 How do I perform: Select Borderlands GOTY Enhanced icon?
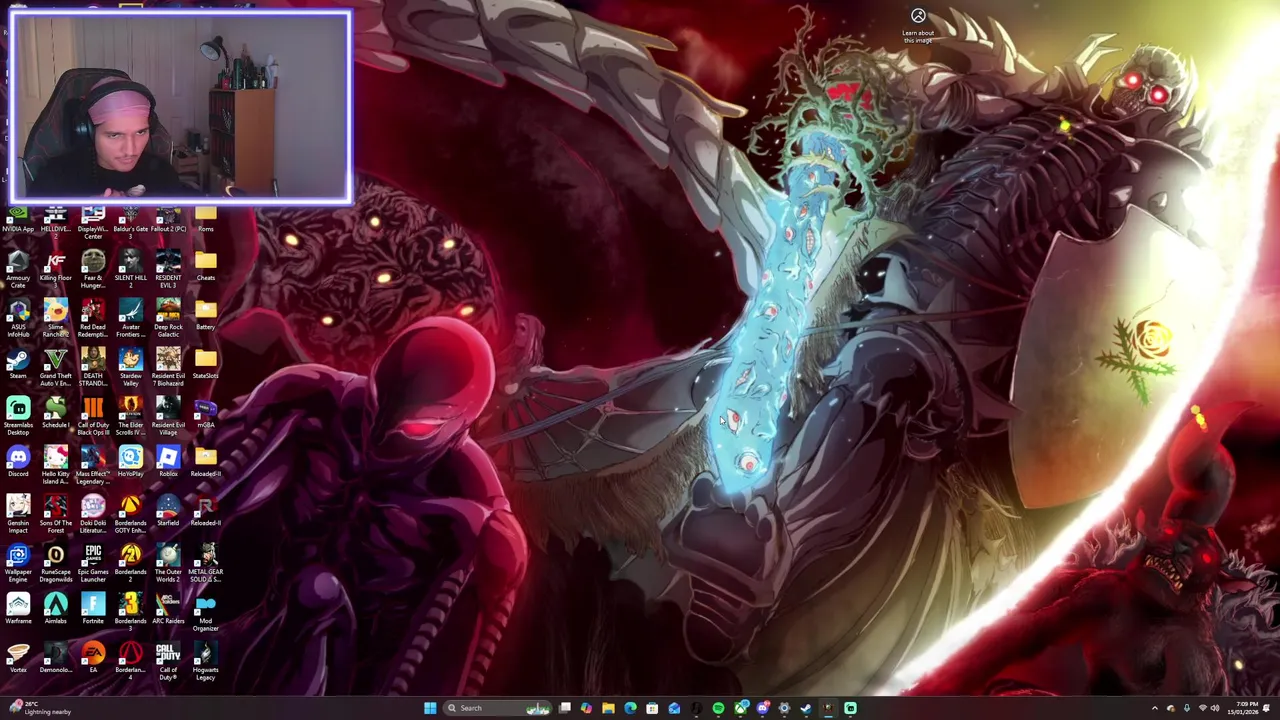point(130,514)
